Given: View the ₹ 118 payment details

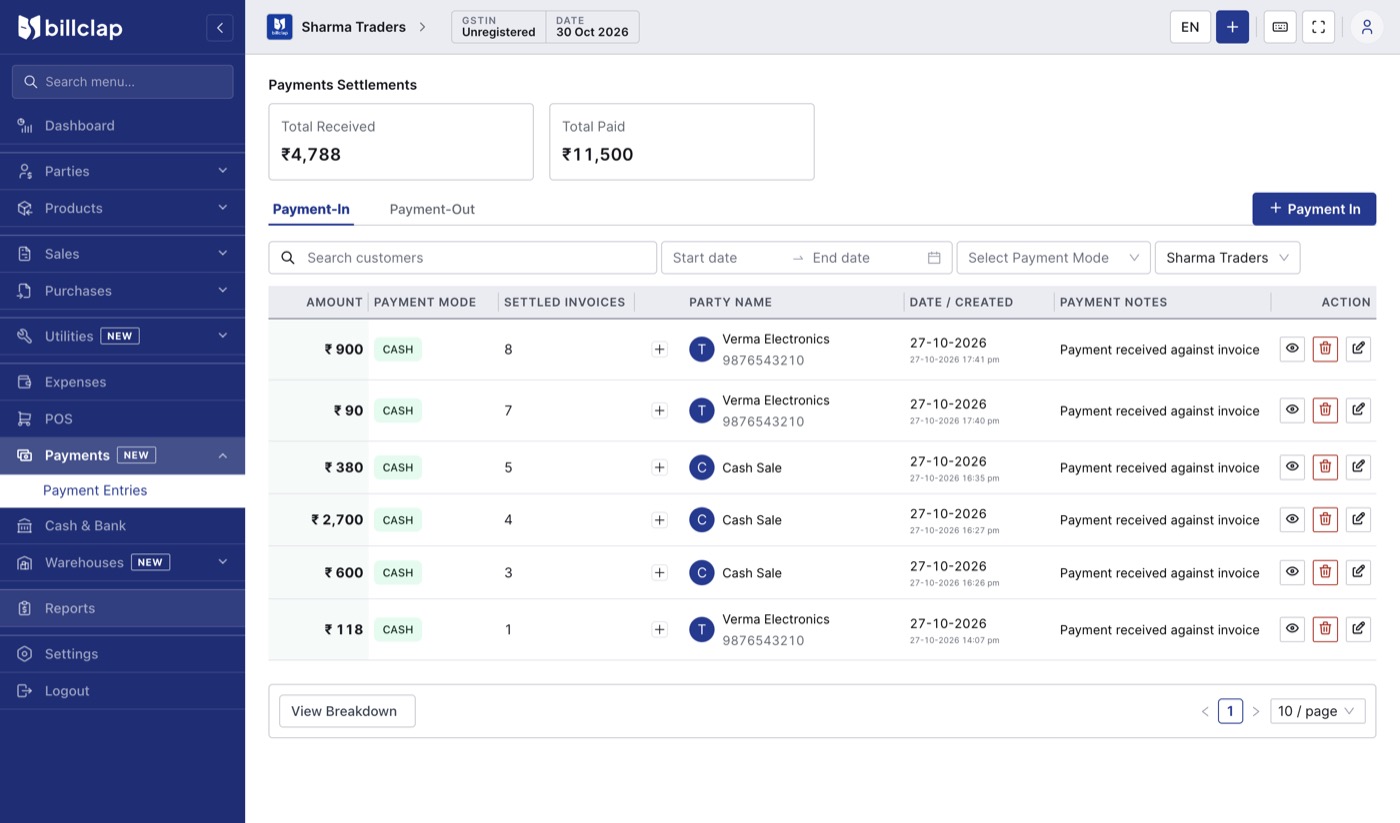Looking at the screenshot, I should [x=1292, y=629].
